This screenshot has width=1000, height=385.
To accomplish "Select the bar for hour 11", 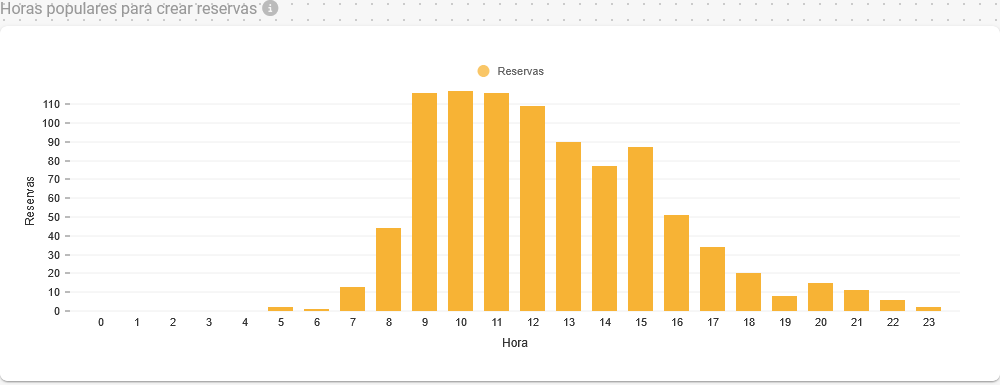I will [x=497, y=202].
